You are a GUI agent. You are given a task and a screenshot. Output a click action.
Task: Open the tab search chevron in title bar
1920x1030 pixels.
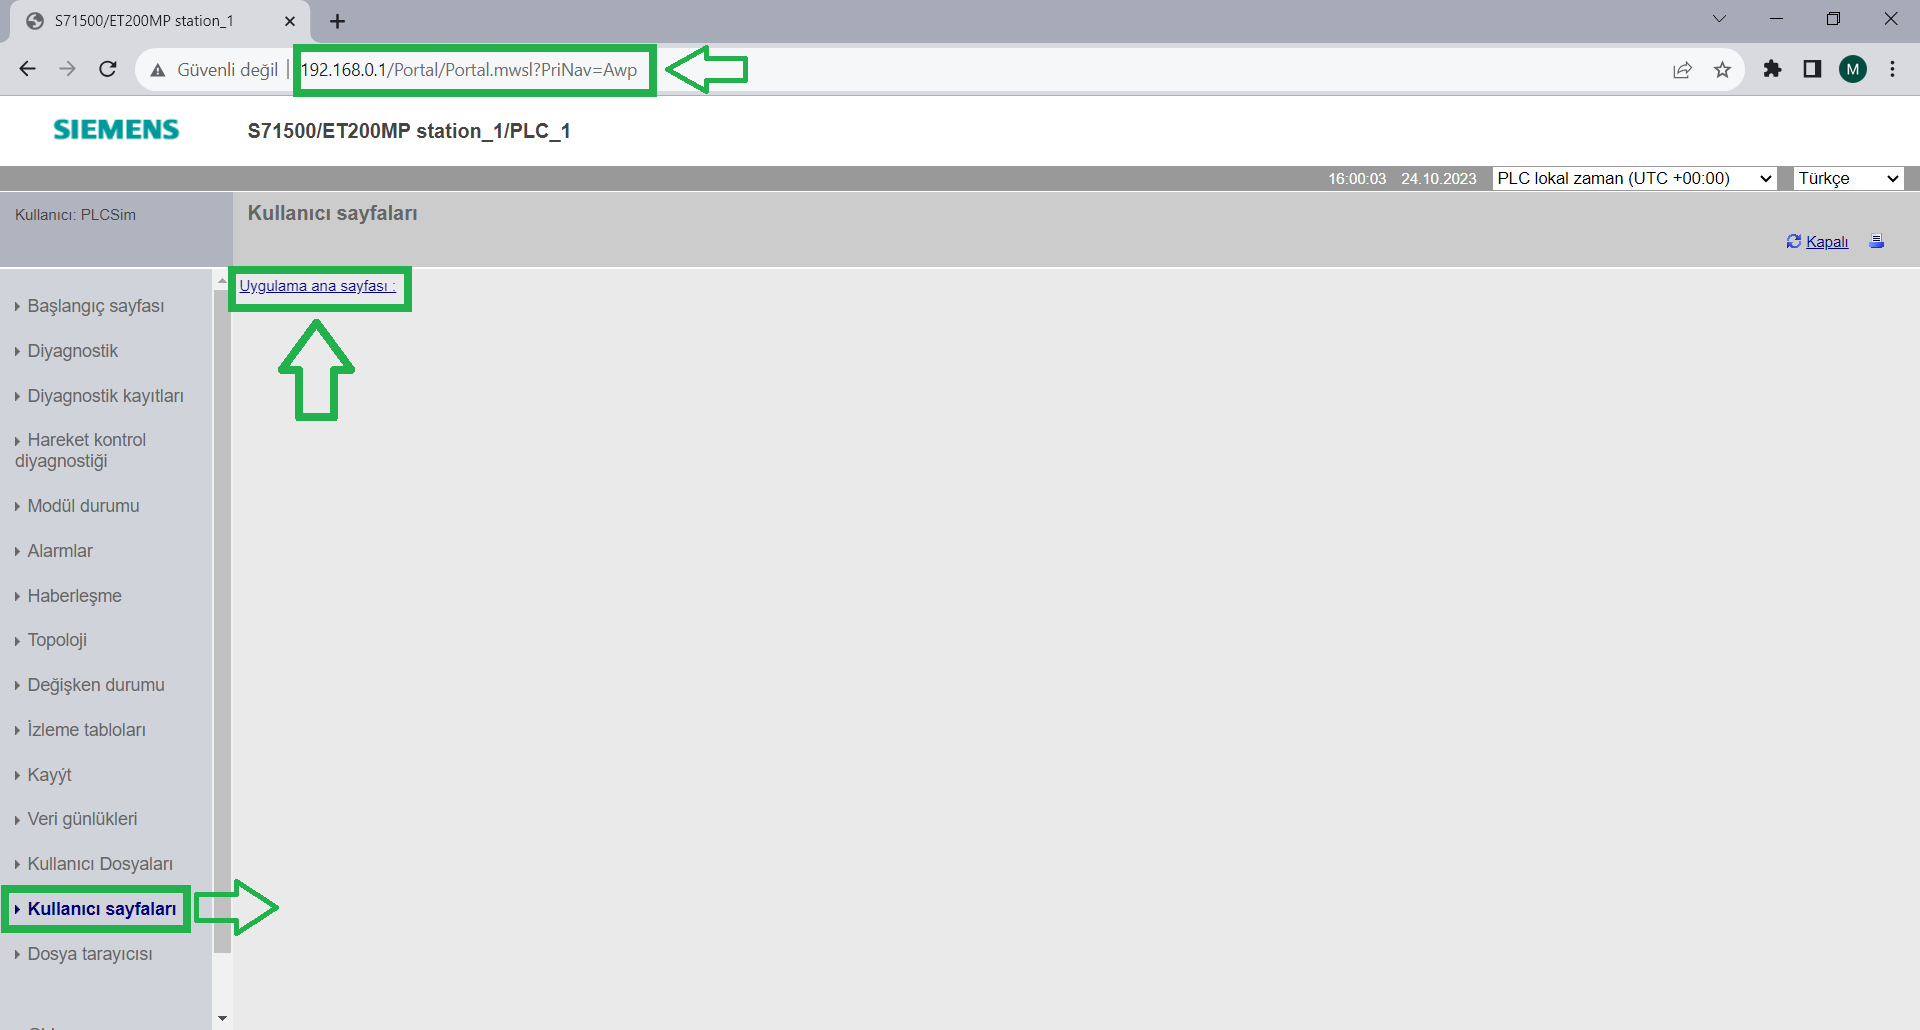[x=1719, y=19]
